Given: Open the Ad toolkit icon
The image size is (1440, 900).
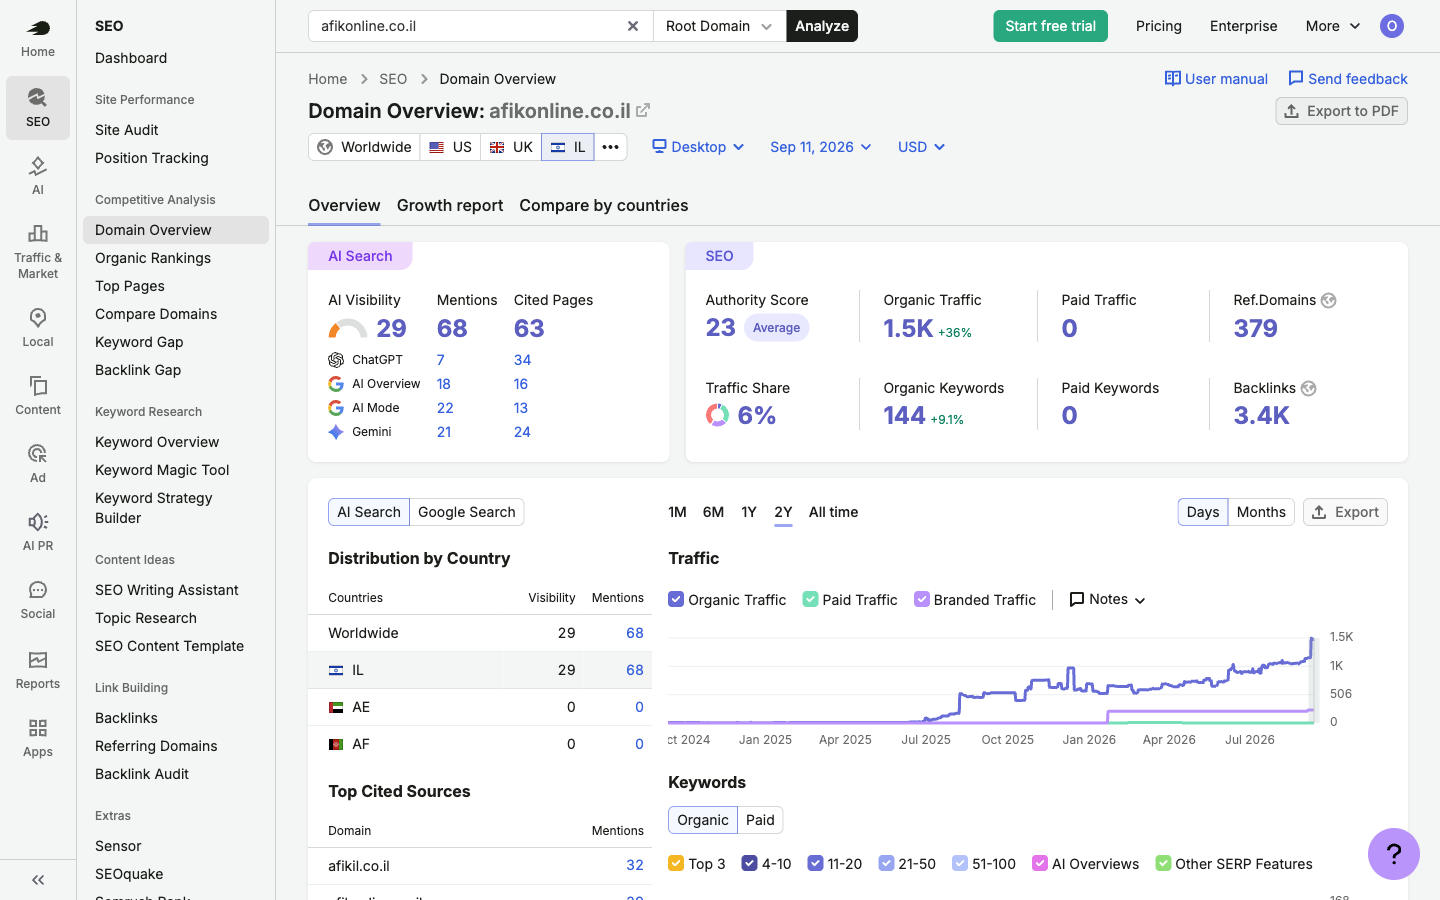Looking at the screenshot, I should click(x=38, y=463).
